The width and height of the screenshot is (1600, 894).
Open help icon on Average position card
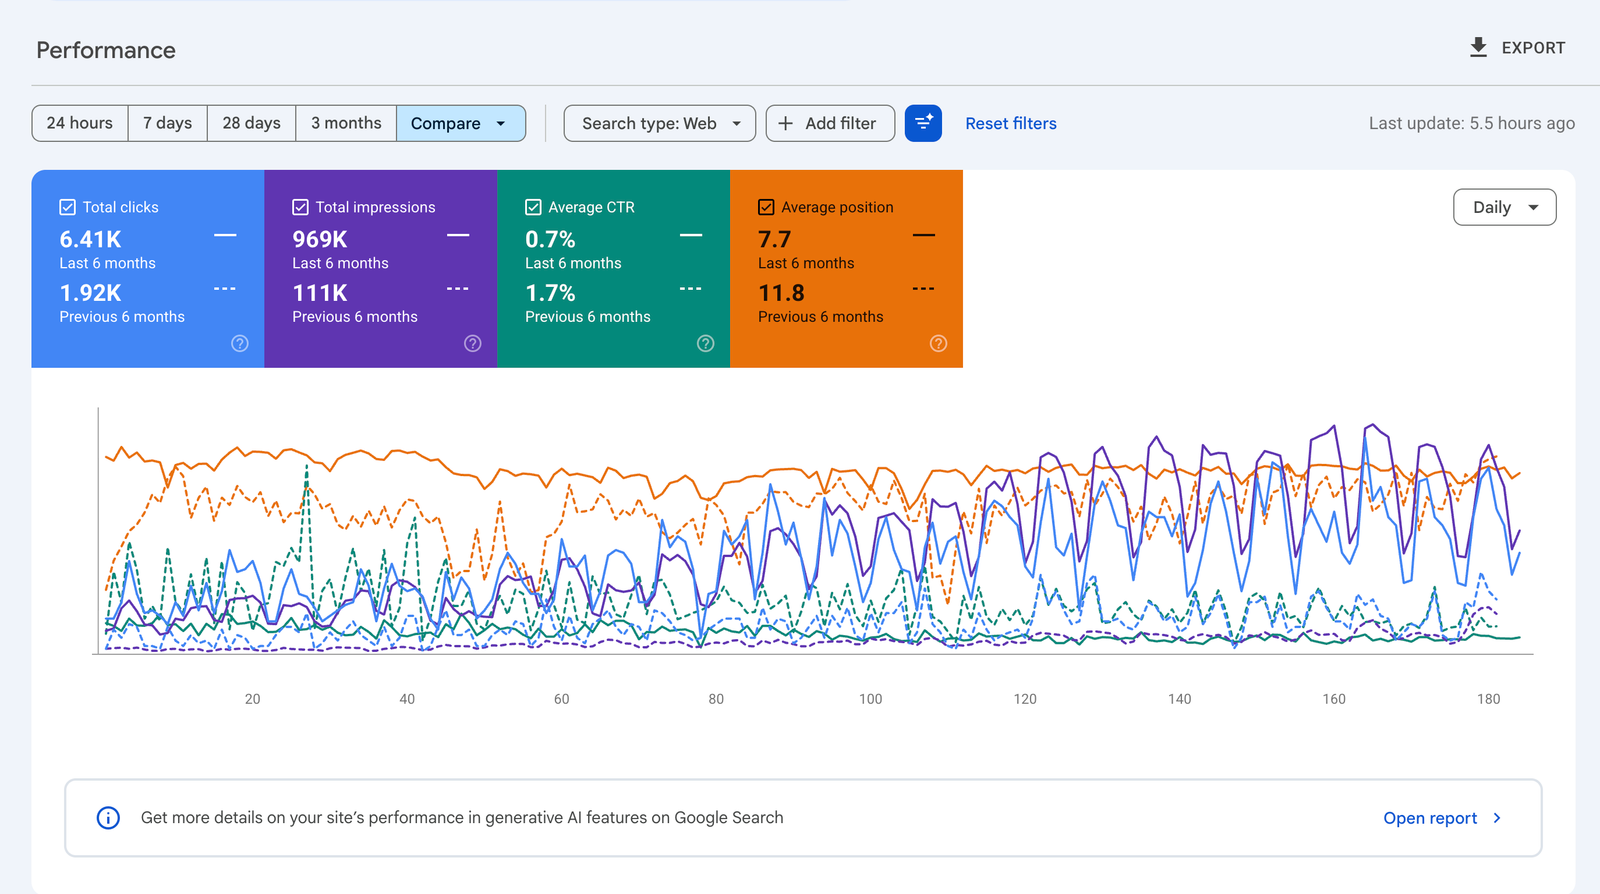938,343
